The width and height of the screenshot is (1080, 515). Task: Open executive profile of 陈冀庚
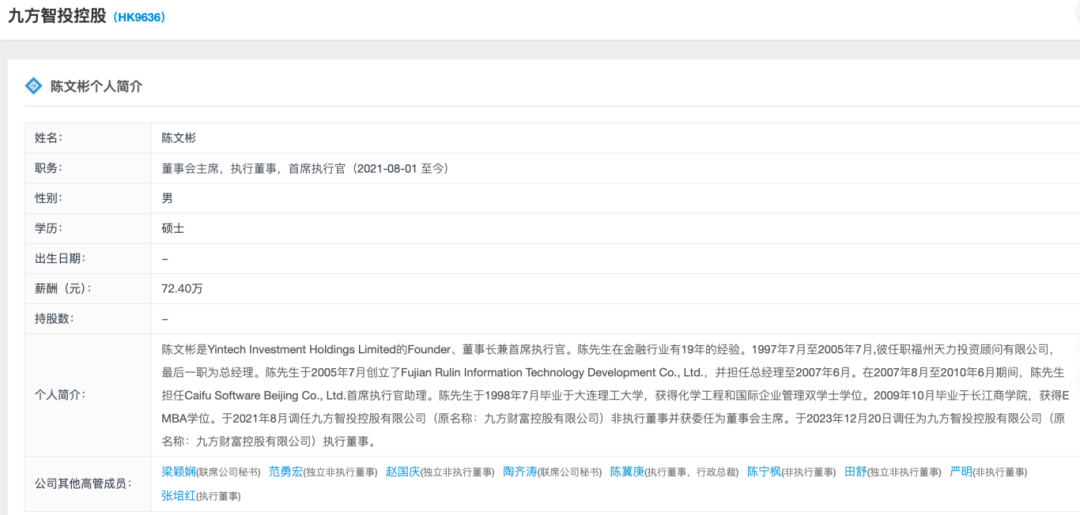pyautogui.click(x=627, y=472)
